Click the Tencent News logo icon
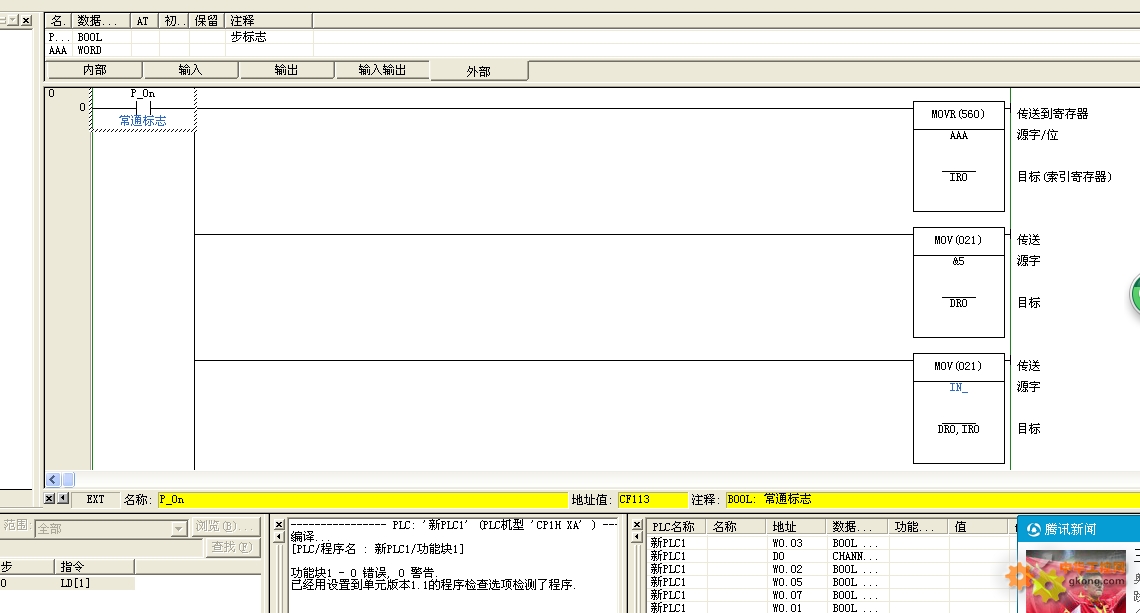This screenshot has width=1140, height=613. [x=1033, y=529]
